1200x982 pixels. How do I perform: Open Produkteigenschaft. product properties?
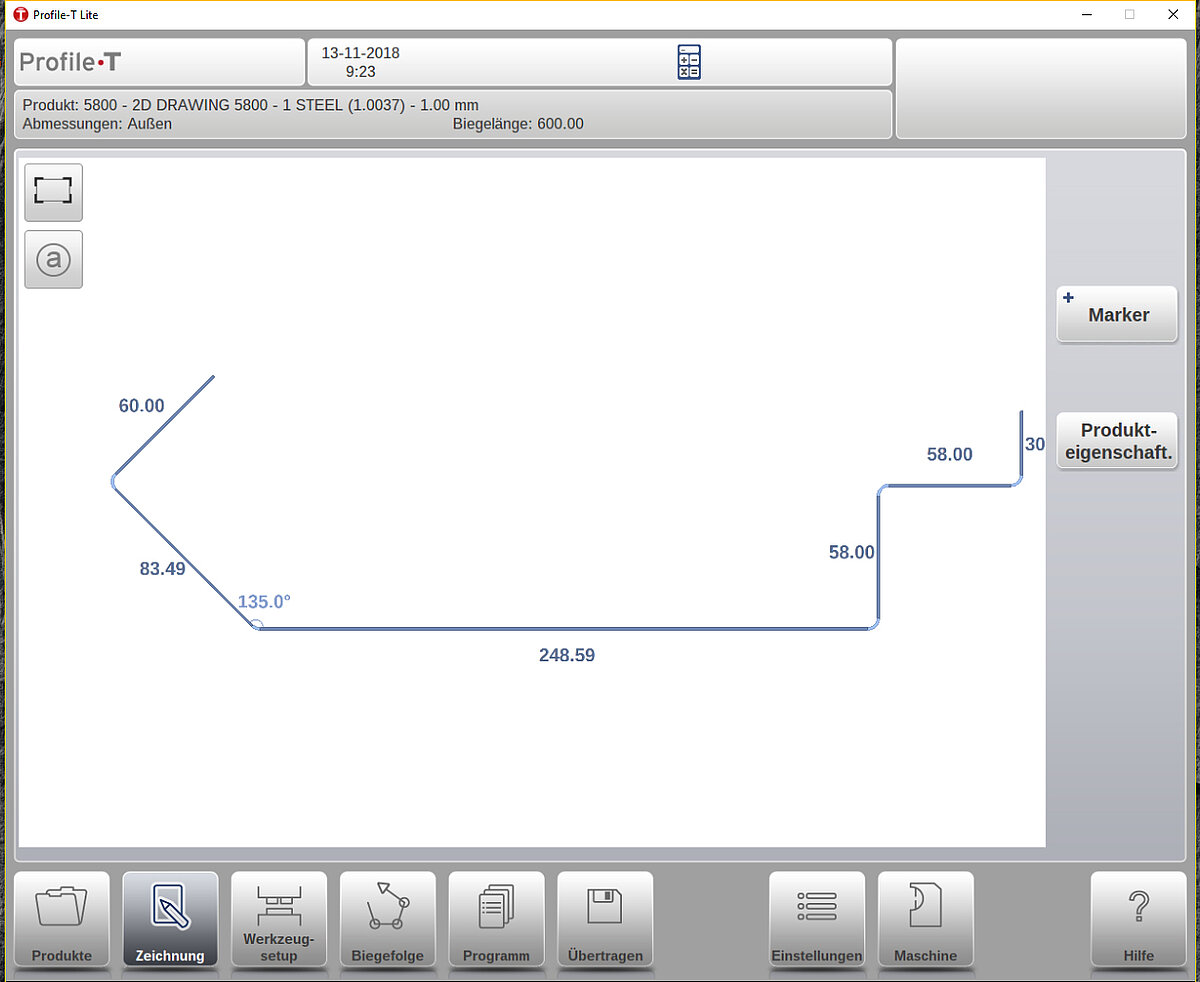click(x=1117, y=441)
